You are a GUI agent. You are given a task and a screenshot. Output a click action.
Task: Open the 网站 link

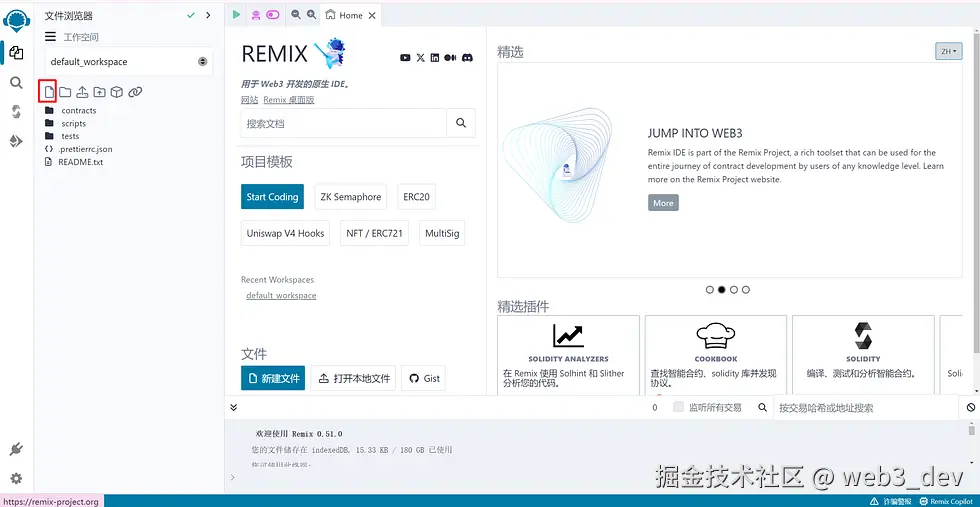[x=249, y=100]
